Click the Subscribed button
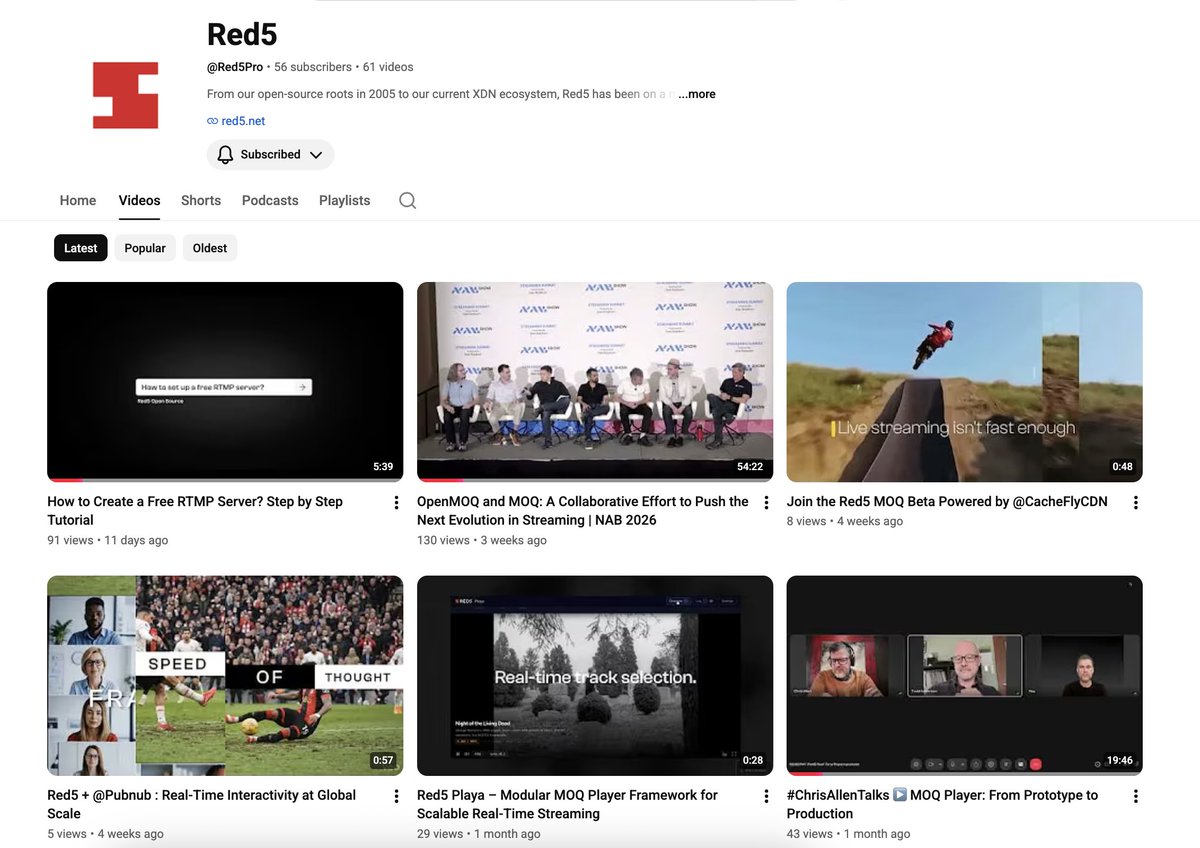Viewport: 1200px width, 848px height. 270,155
